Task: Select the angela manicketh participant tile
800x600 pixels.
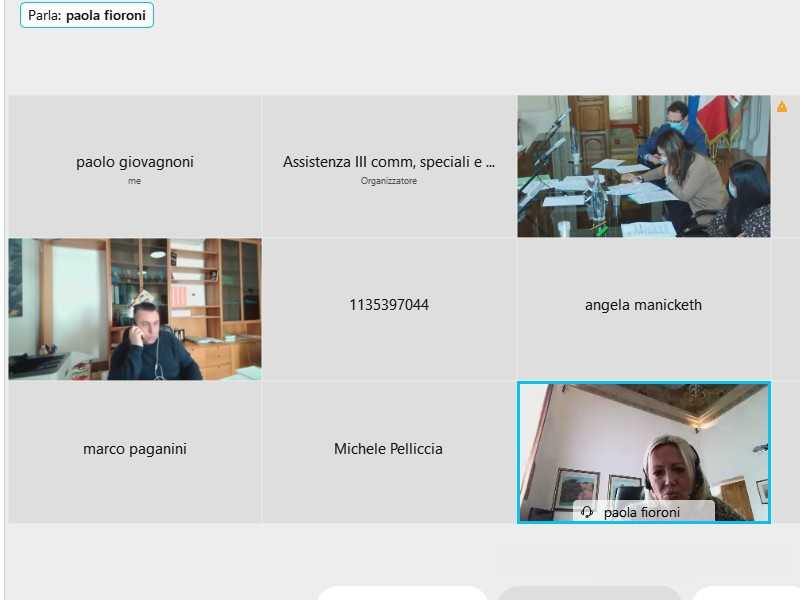Action: (x=643, y=309)
